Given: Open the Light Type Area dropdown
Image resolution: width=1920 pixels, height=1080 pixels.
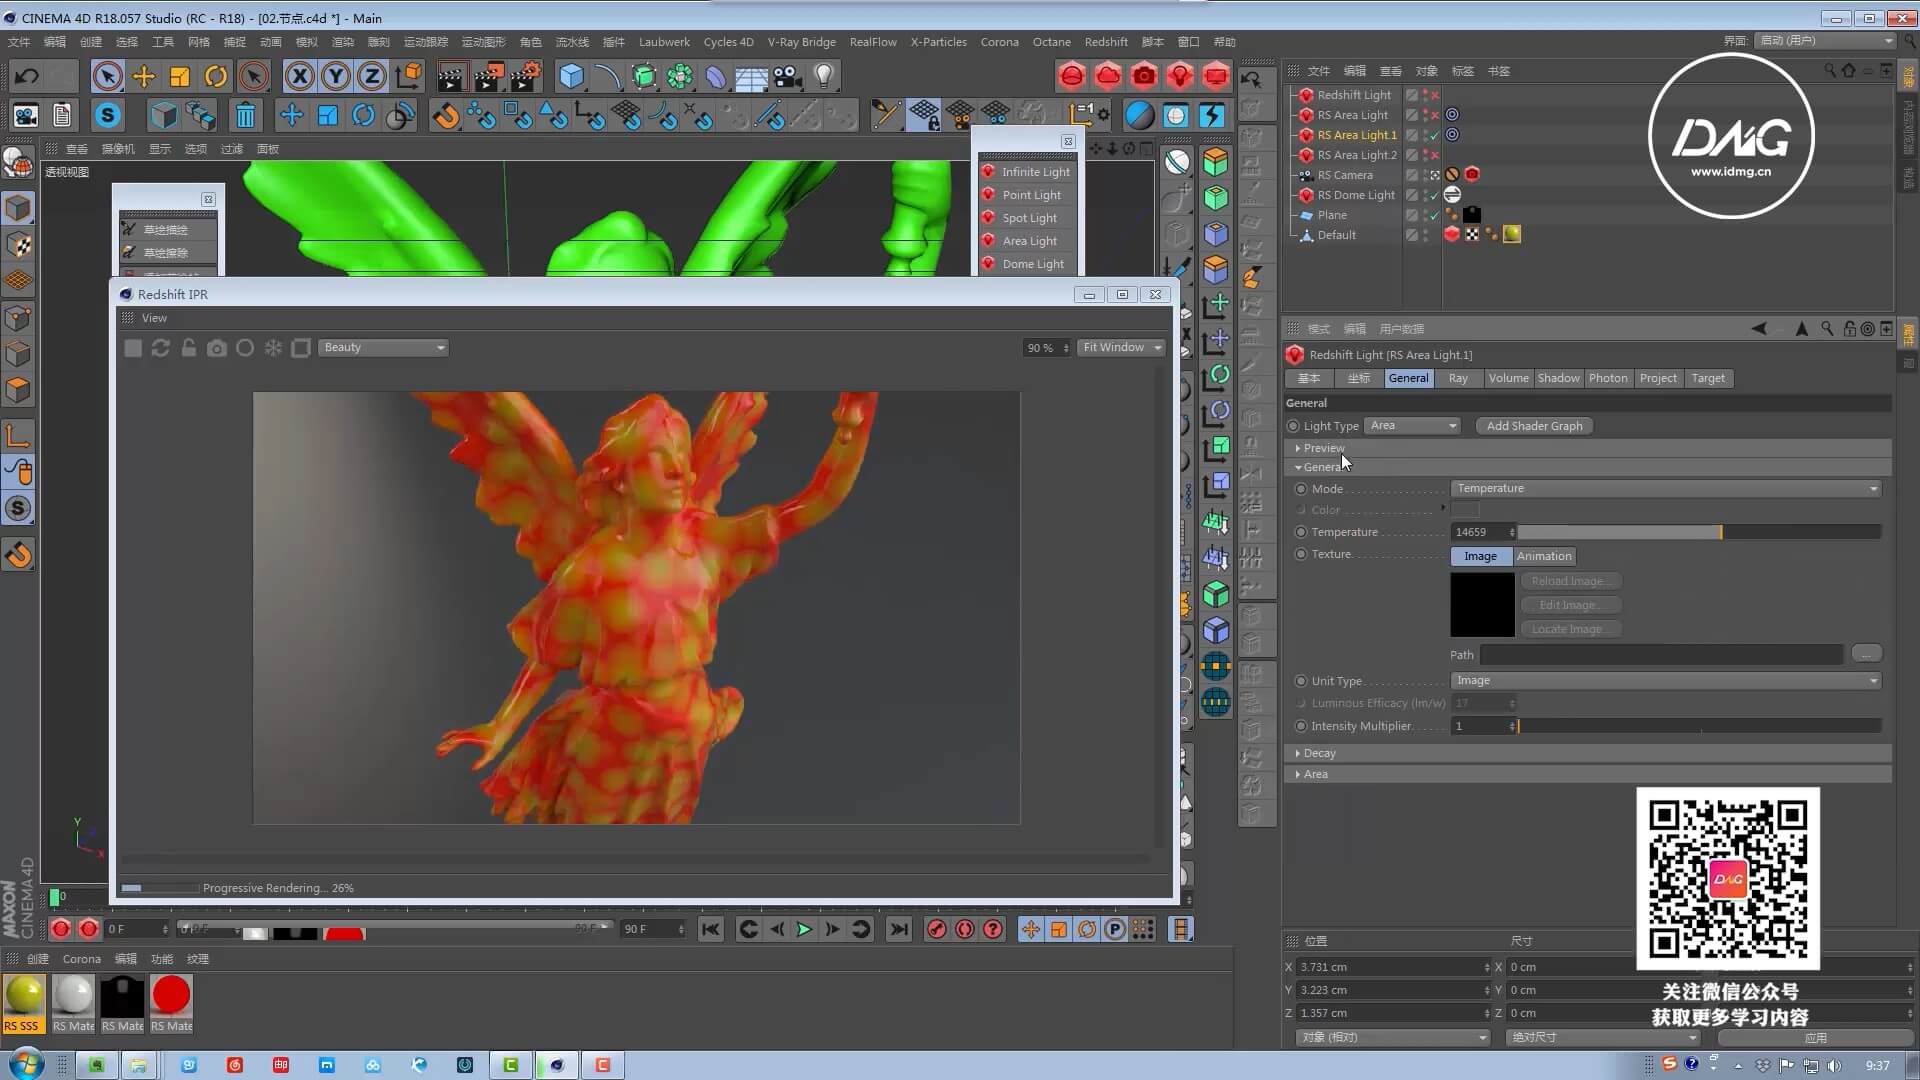Looking at the screenshot, I should [x=1413, y=426].
